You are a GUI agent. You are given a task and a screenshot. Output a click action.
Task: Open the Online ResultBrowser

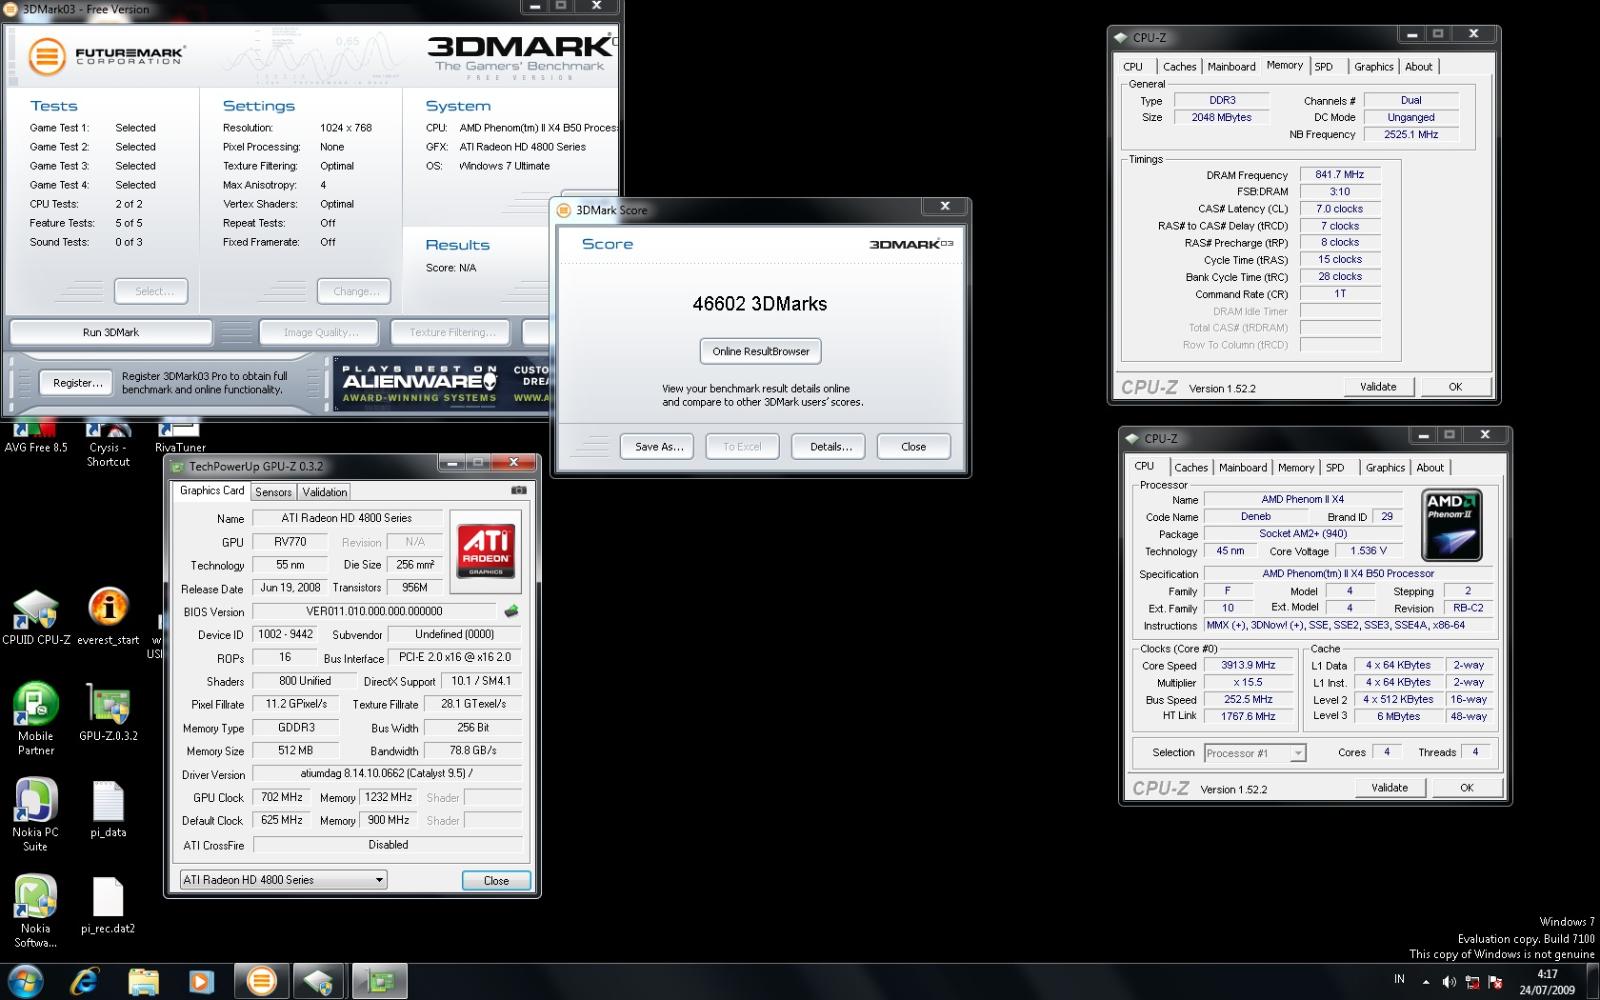[x=760, y=351]
